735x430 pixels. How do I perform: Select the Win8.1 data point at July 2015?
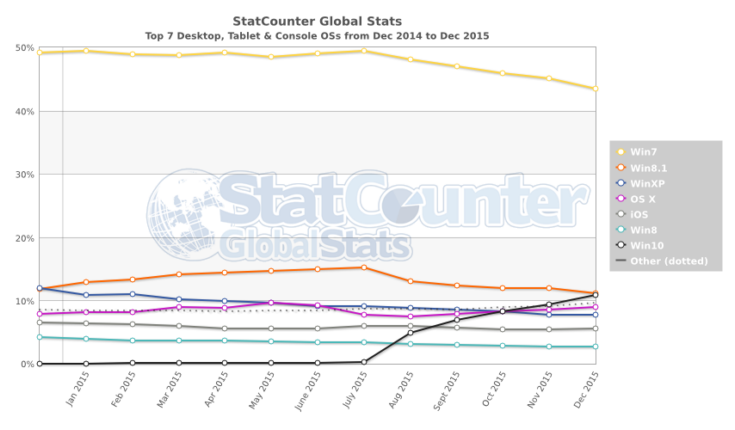(x=363, y=267)
